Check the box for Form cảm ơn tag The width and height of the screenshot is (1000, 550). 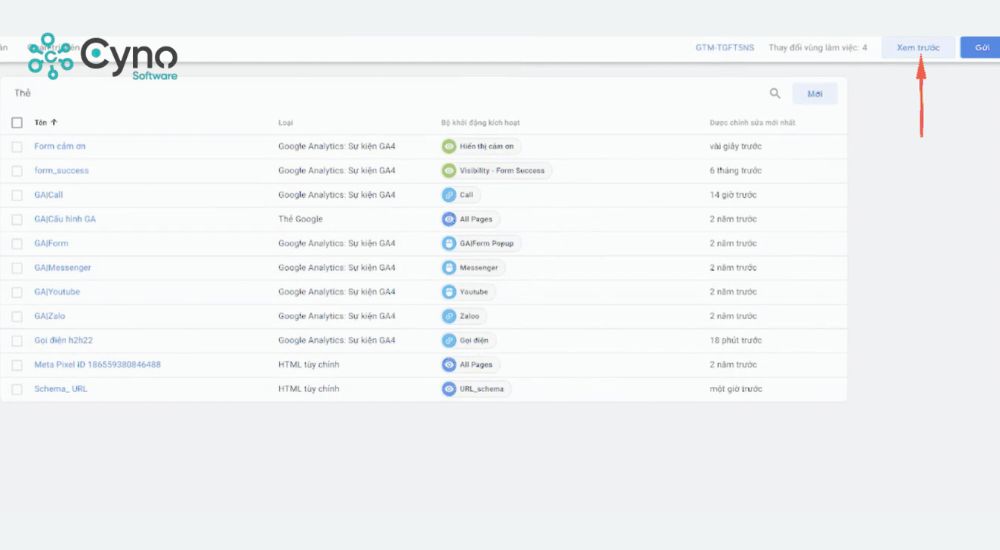(17, 146)
